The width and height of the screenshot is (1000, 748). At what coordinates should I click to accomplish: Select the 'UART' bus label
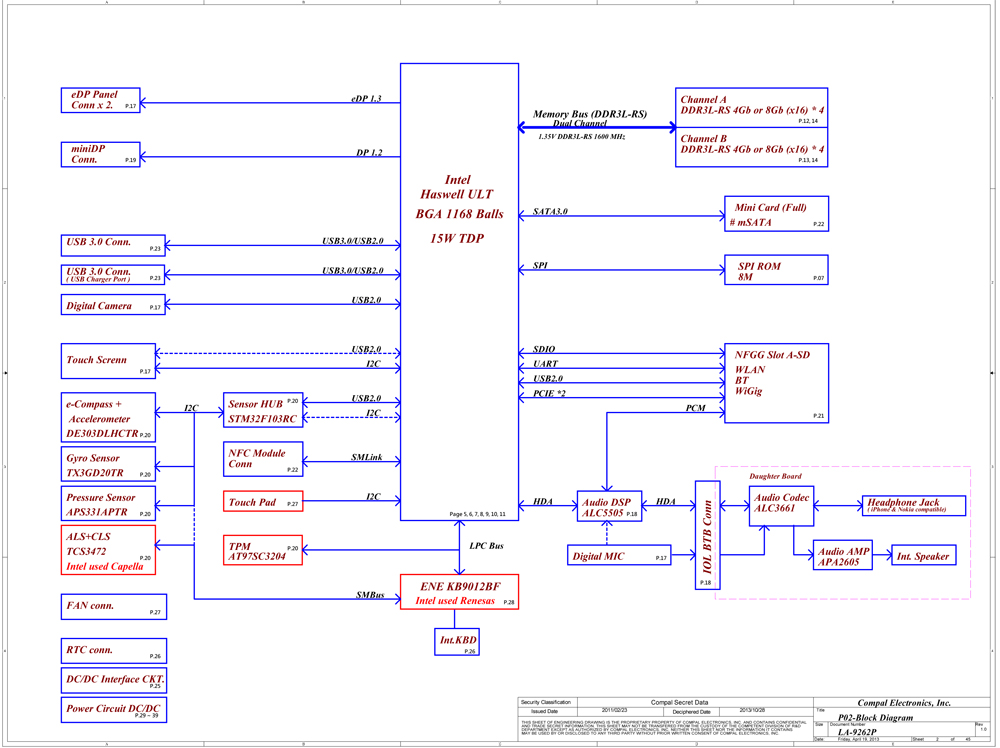point(545,363)
